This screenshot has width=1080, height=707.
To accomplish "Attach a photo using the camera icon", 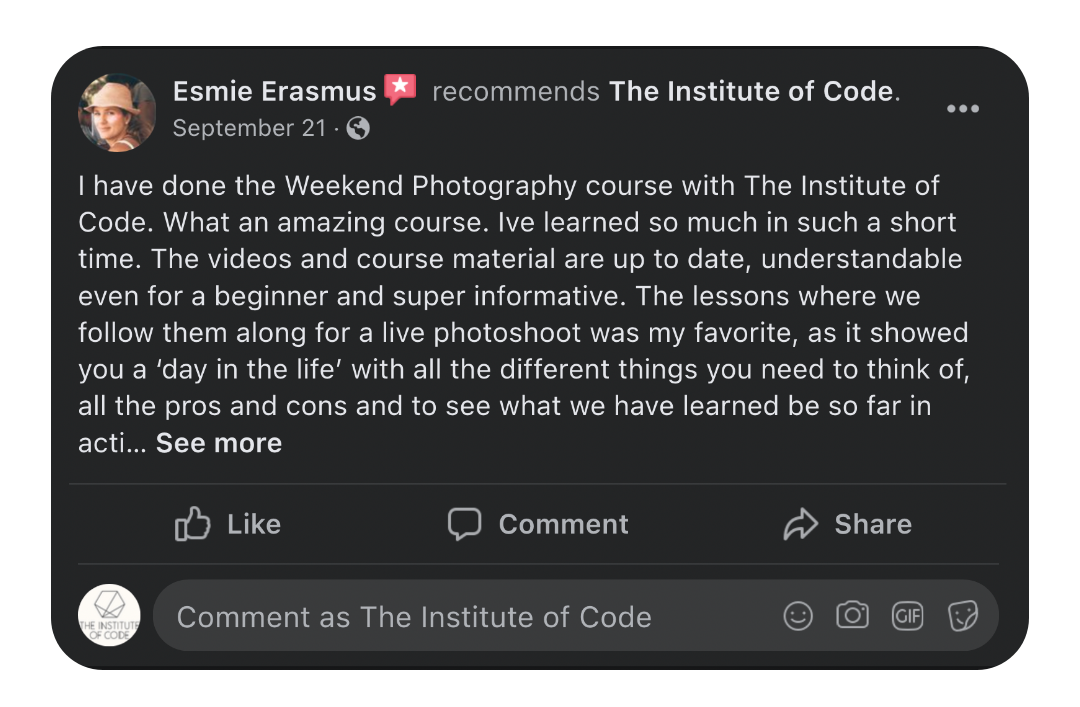I will [x=852, y=616].
